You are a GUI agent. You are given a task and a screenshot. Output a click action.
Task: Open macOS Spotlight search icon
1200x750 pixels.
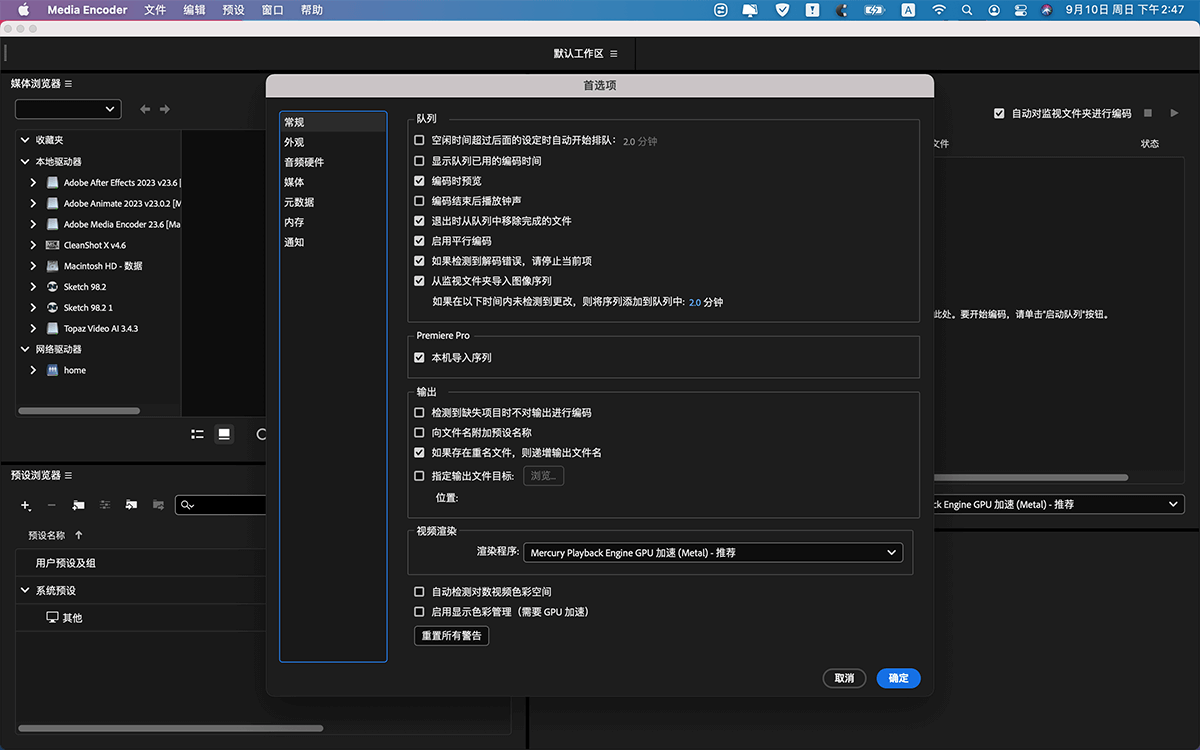(x=966, y=10)
